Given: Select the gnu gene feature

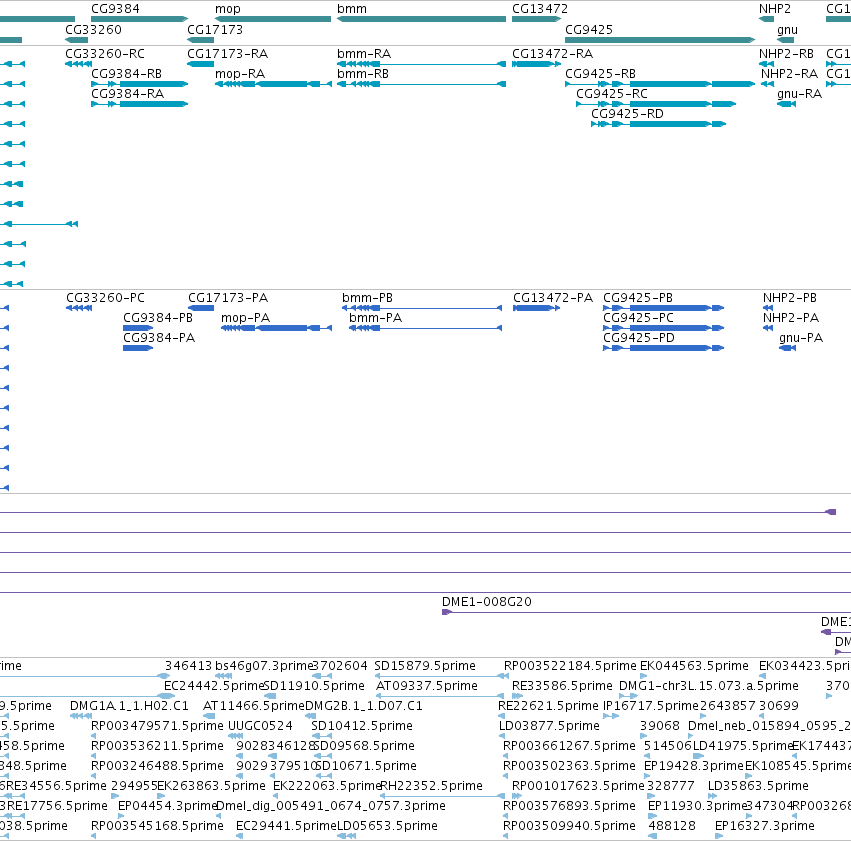Looking at the screenshot, I should click(x=786, y=40).
